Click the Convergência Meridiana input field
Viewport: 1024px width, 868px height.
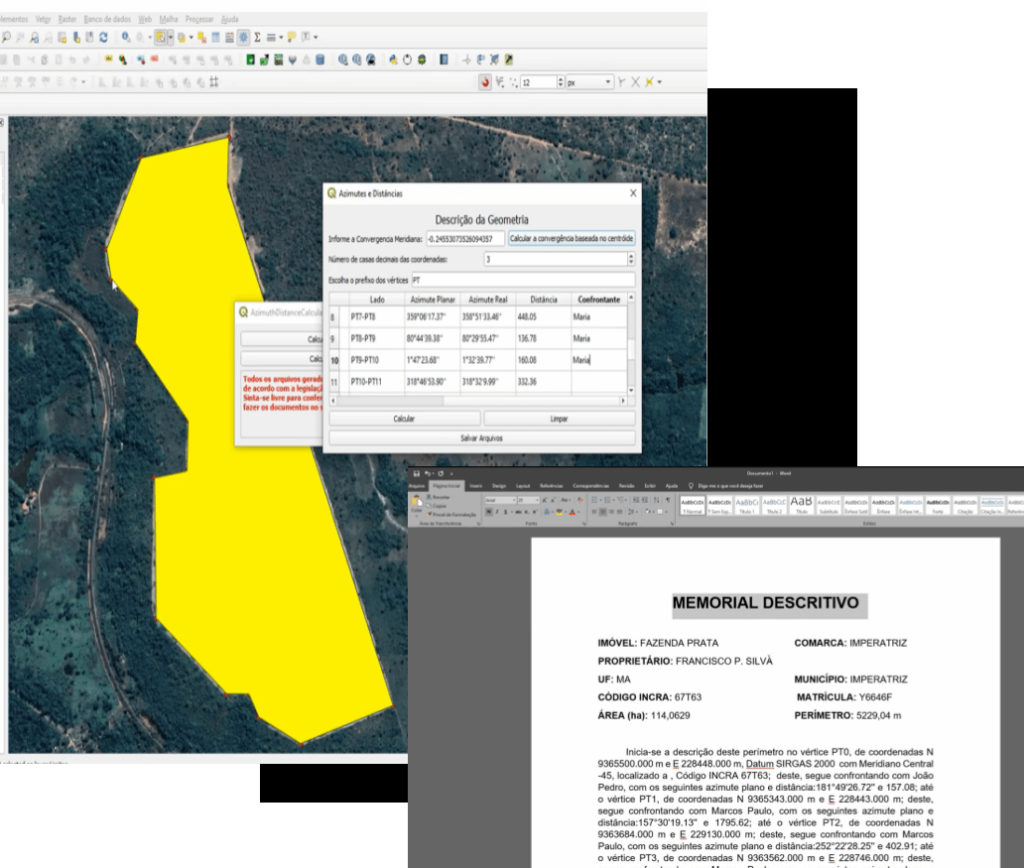pos(464,239)
